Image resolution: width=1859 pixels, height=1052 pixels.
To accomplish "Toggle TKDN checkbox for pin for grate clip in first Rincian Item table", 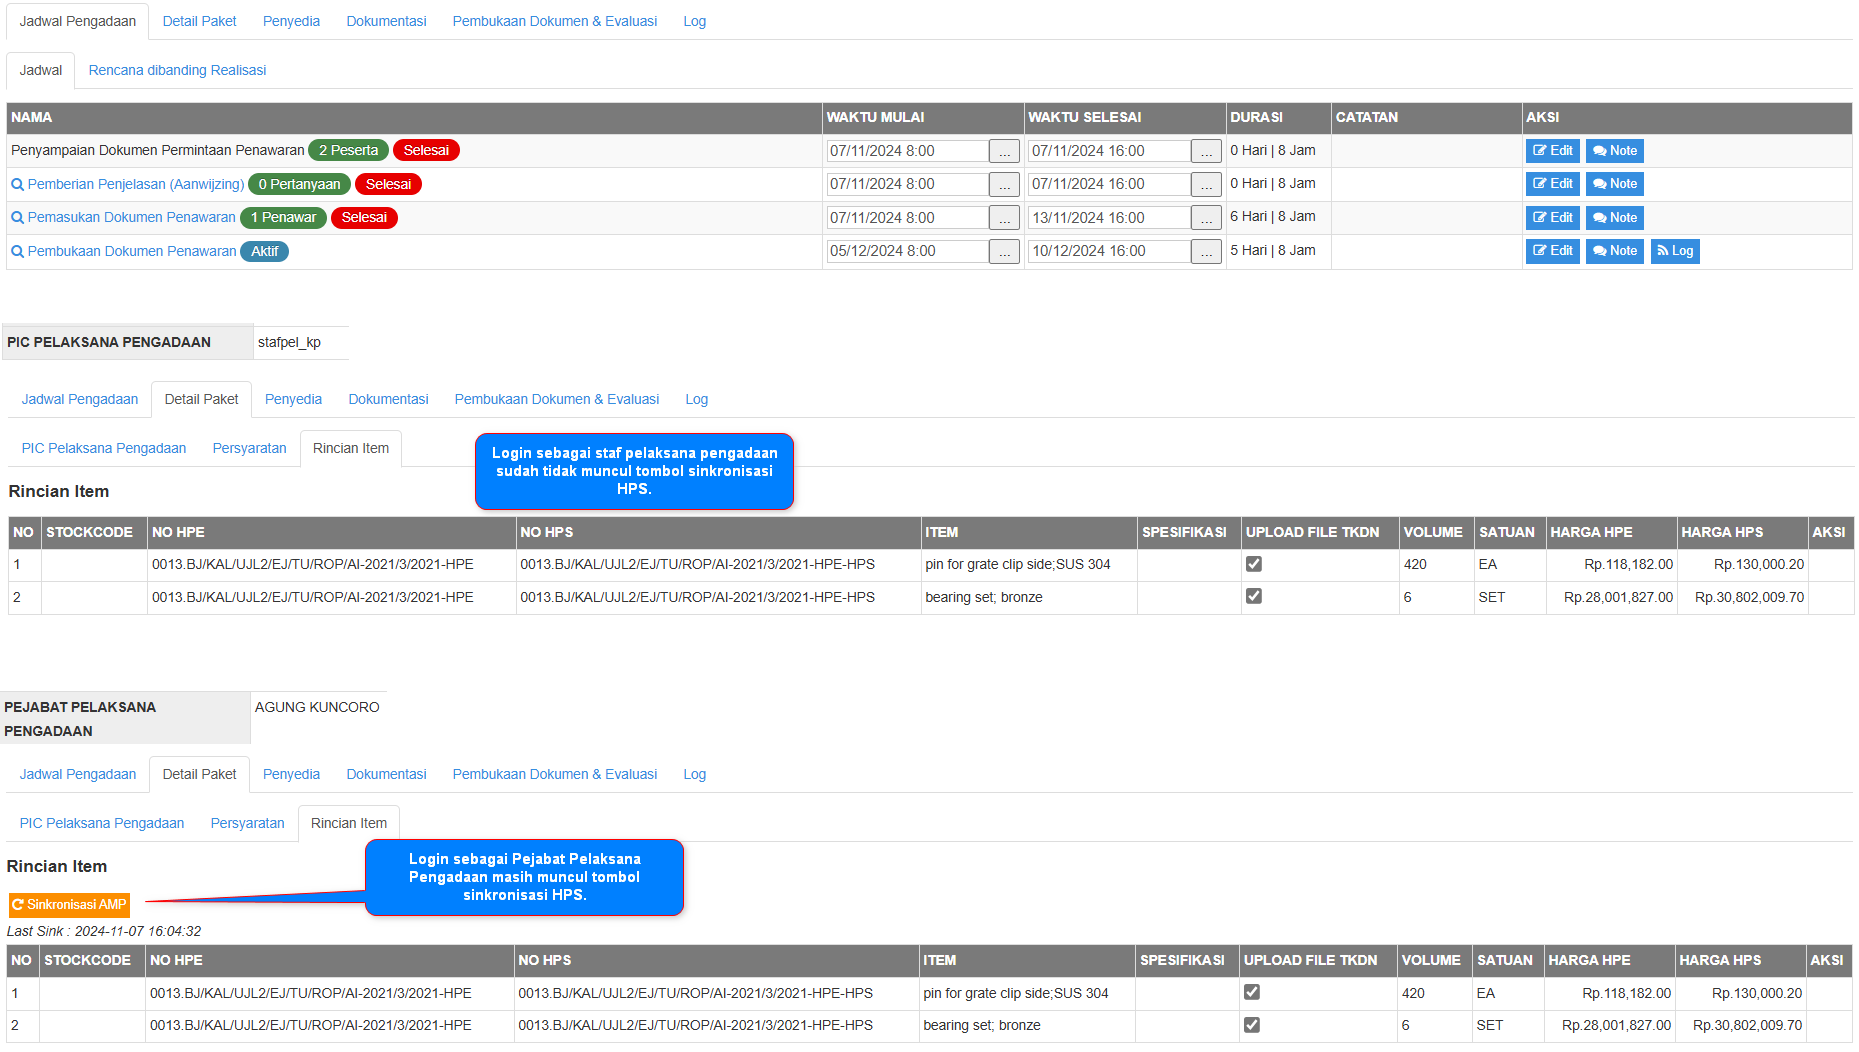I will (1253, 564).
